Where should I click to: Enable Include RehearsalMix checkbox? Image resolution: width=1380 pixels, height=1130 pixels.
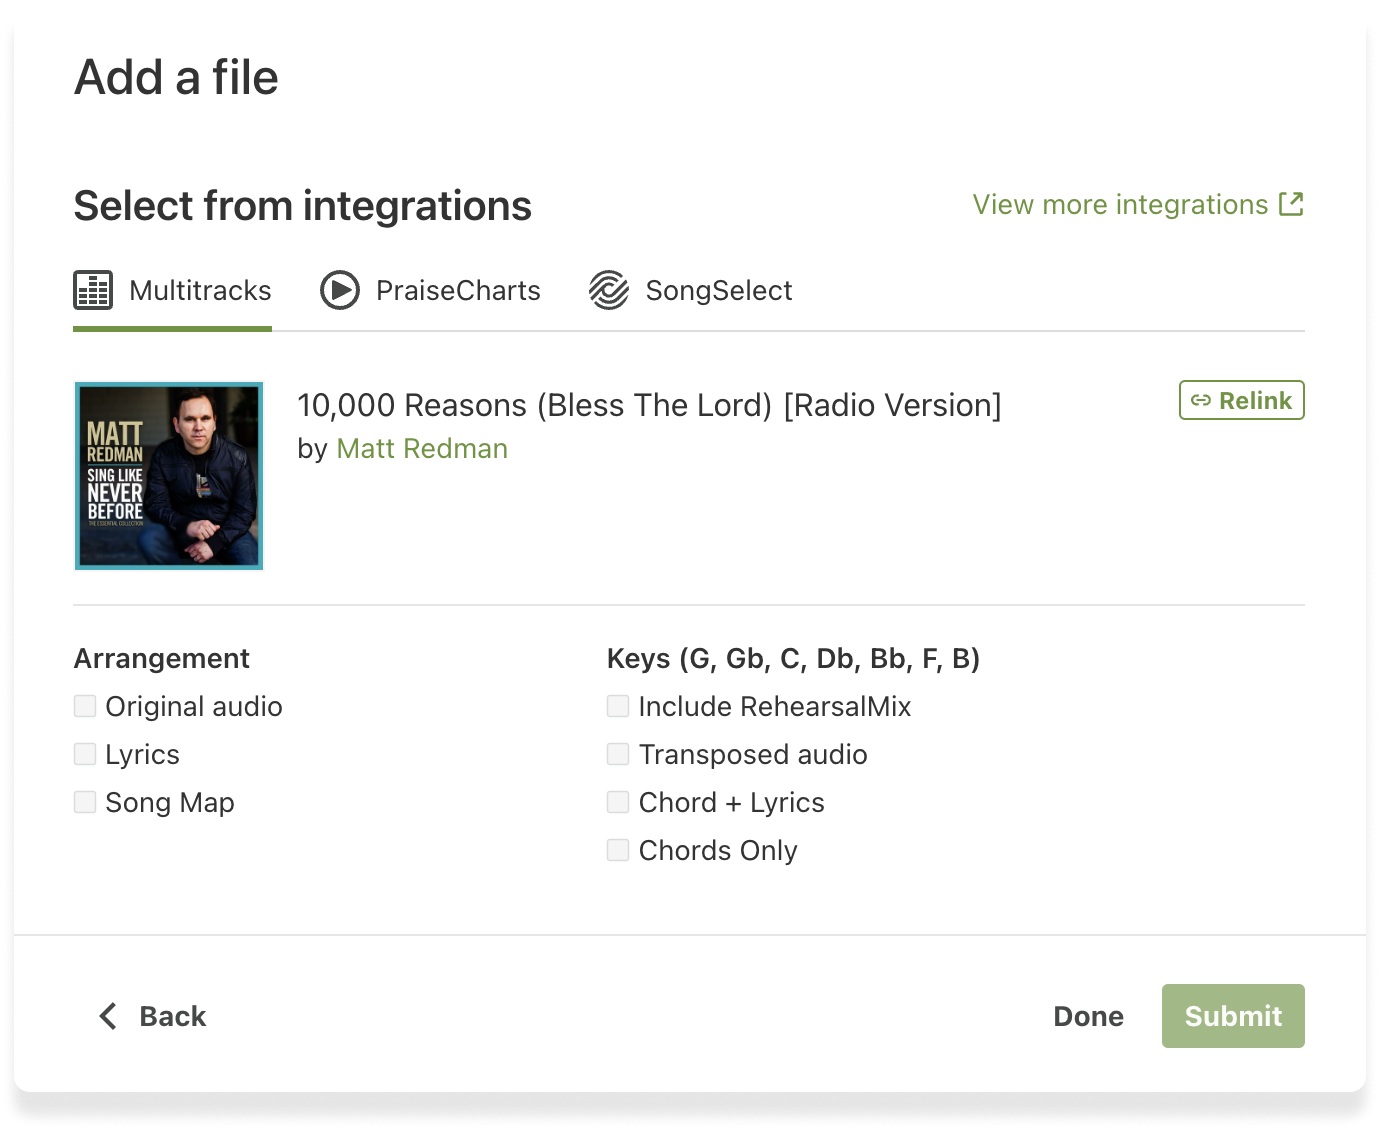(618, 707)
